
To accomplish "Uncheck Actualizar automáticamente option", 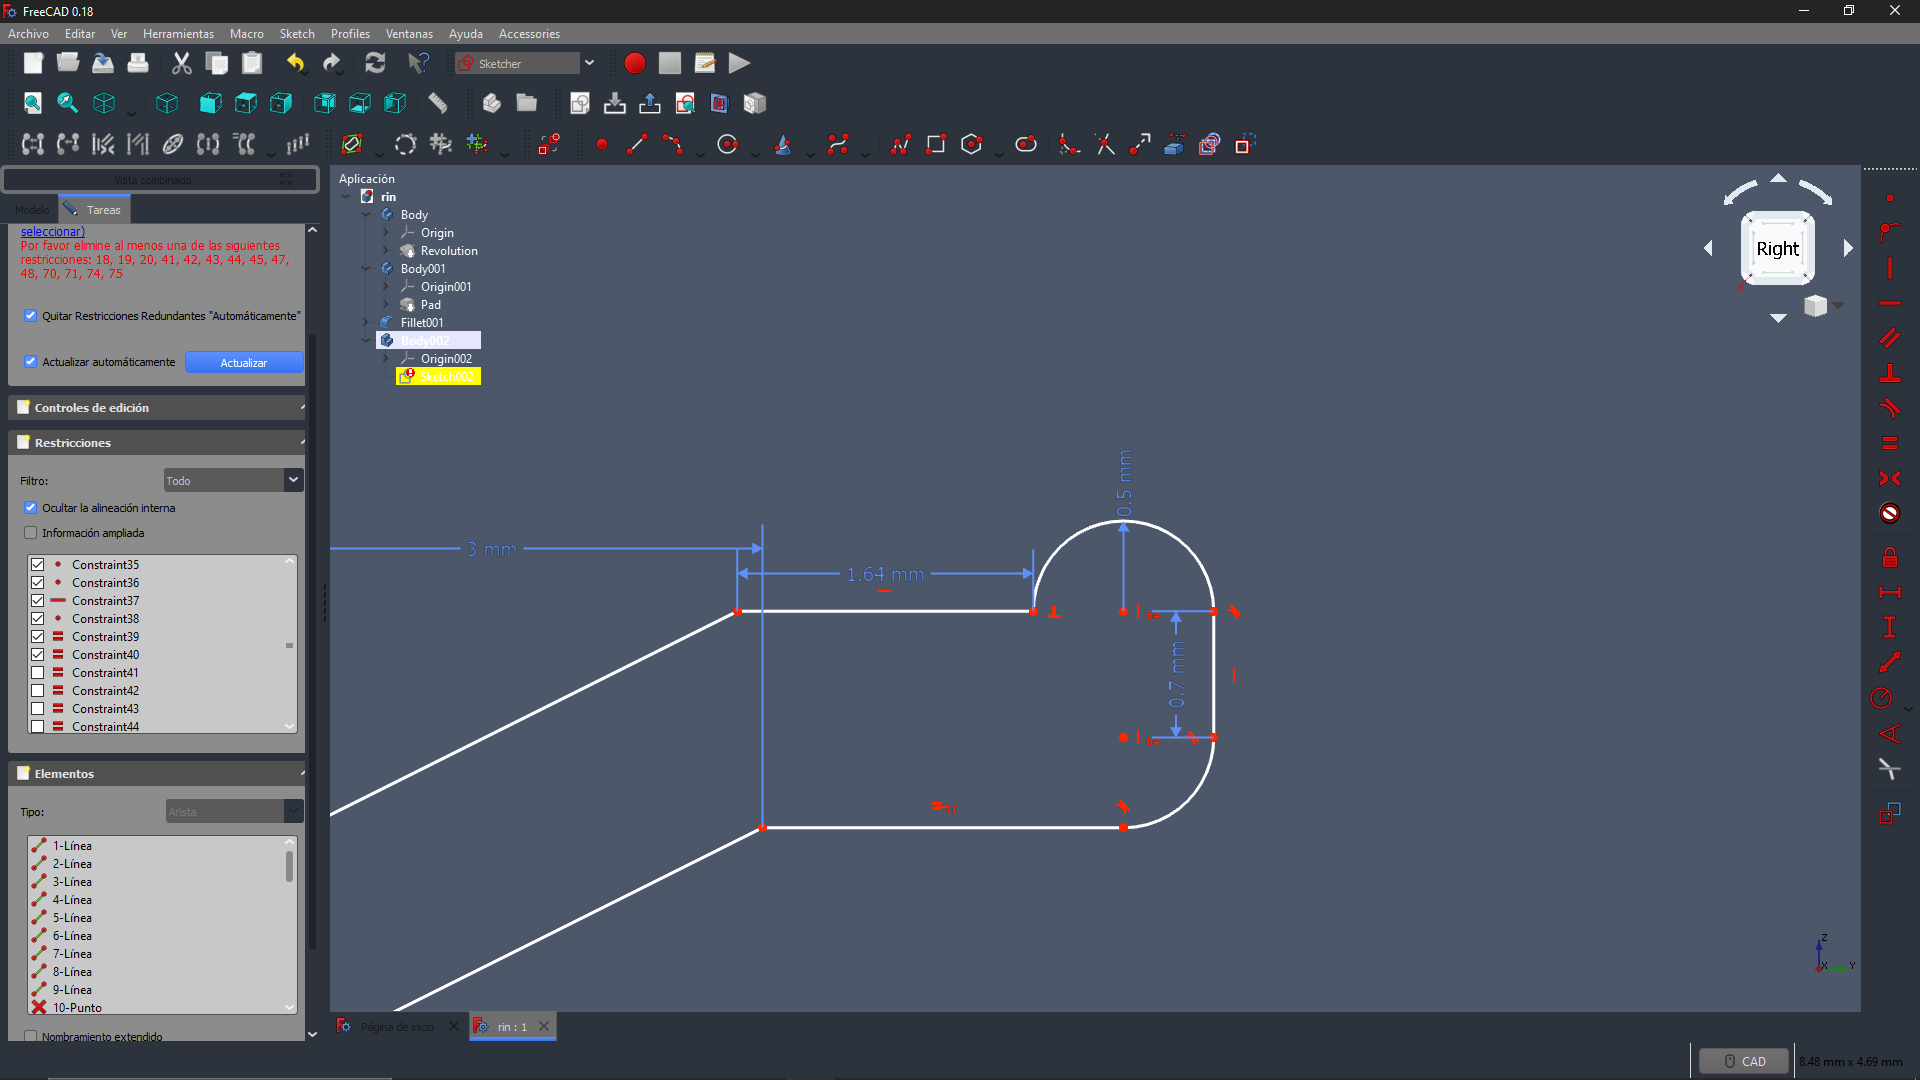I will [31, 362].
